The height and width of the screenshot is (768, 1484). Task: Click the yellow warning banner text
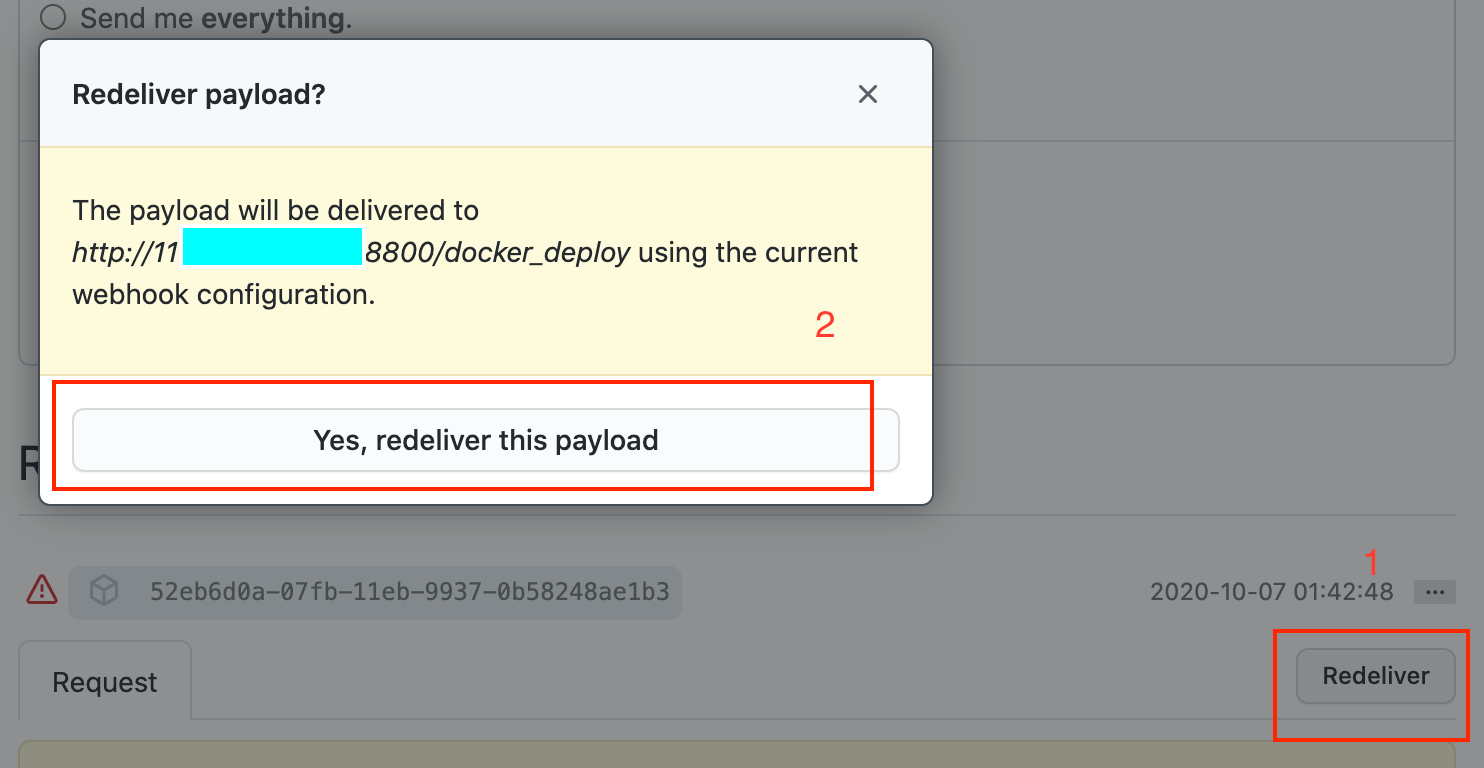click(x=275, y=210)
